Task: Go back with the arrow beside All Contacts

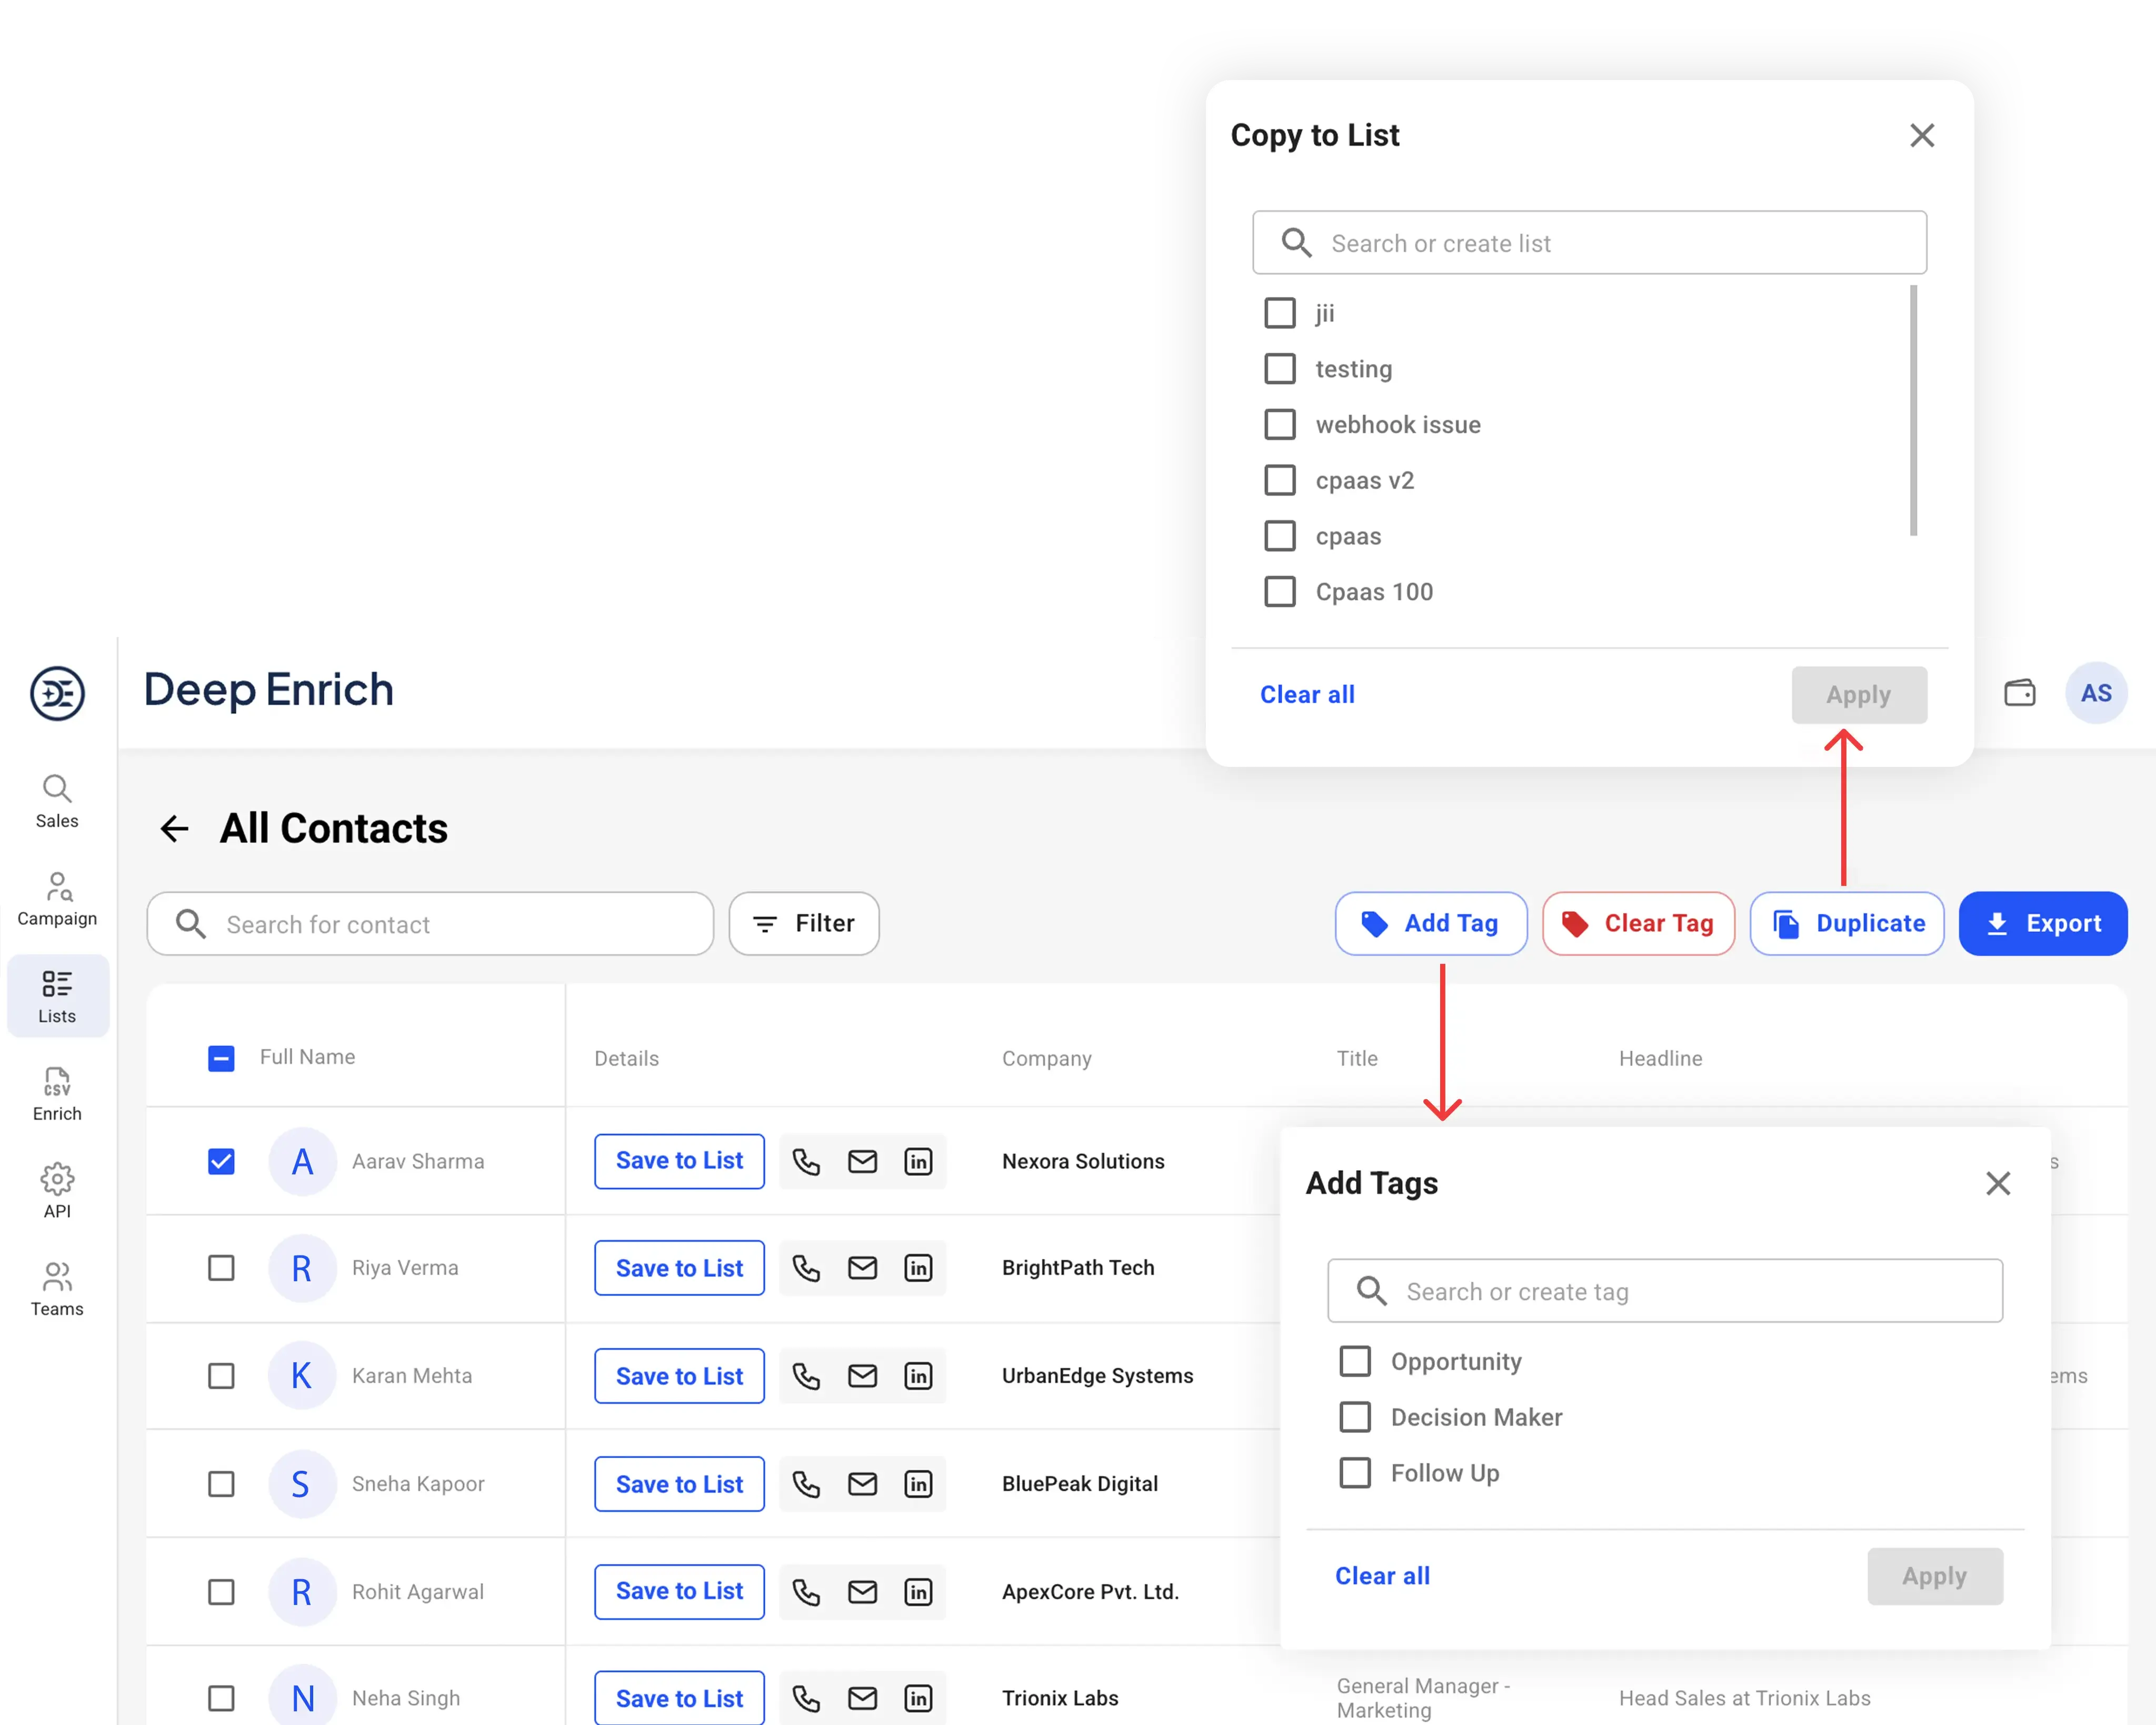Action: (x=175, y=829)
